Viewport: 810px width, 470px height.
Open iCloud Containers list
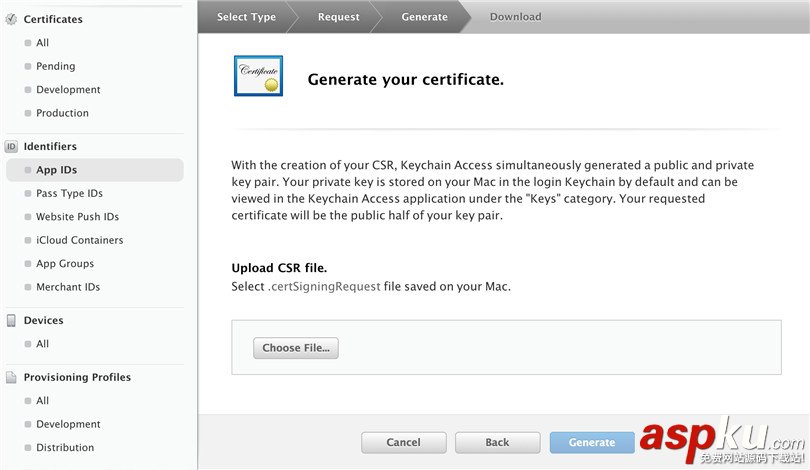[79, 240]
